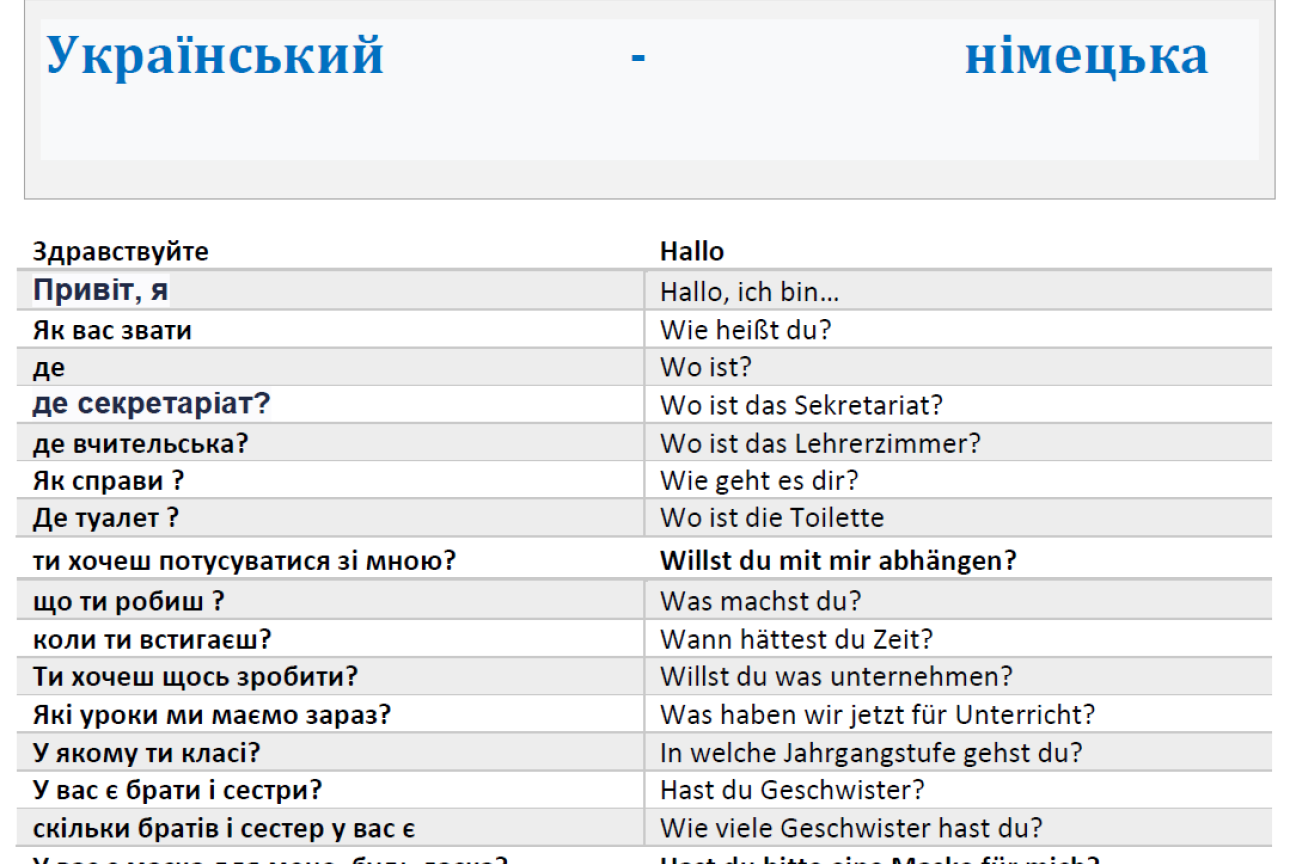Click the "Здравствуйте" cell
Viewport: 1296px width, 864px height.
click(x=121, y=251)
